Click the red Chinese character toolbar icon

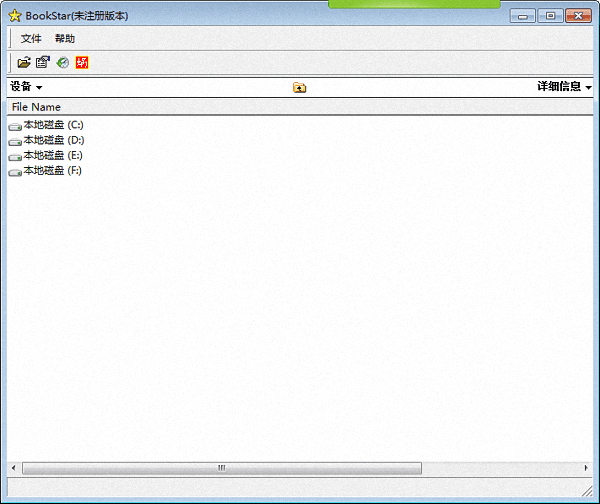[82, 63]
